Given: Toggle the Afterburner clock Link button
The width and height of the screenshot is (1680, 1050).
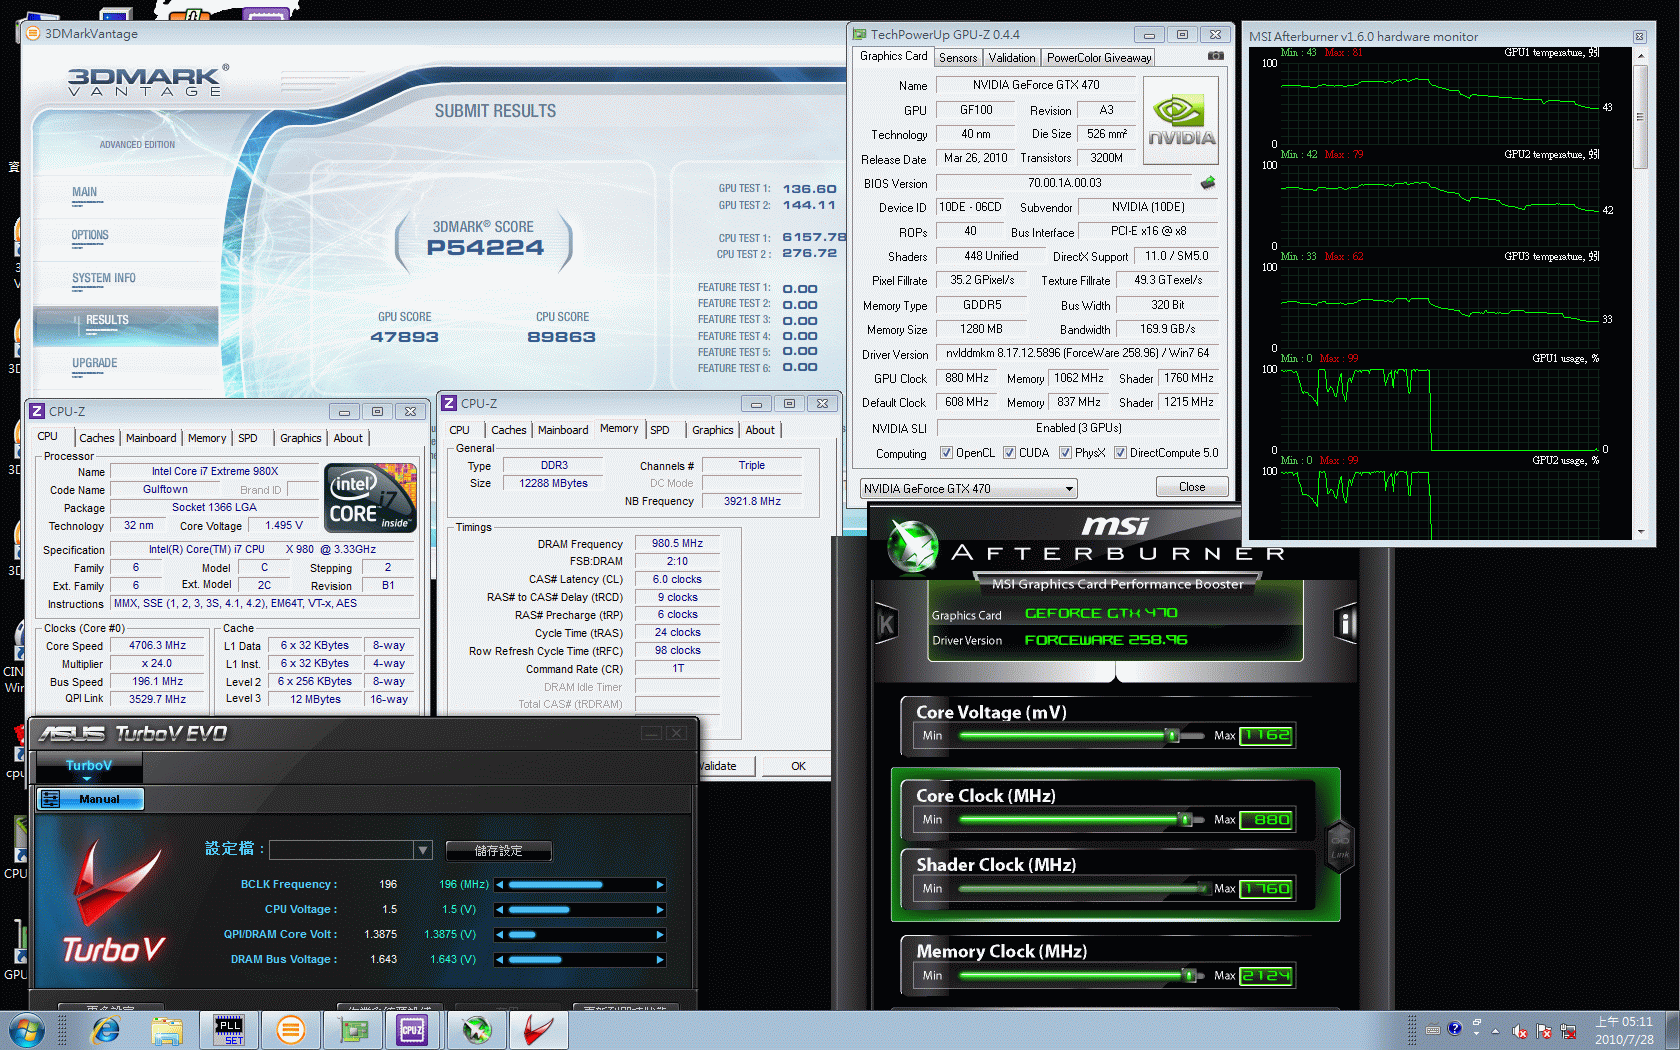Looking at the screenshot, I should click(1340, 845).
